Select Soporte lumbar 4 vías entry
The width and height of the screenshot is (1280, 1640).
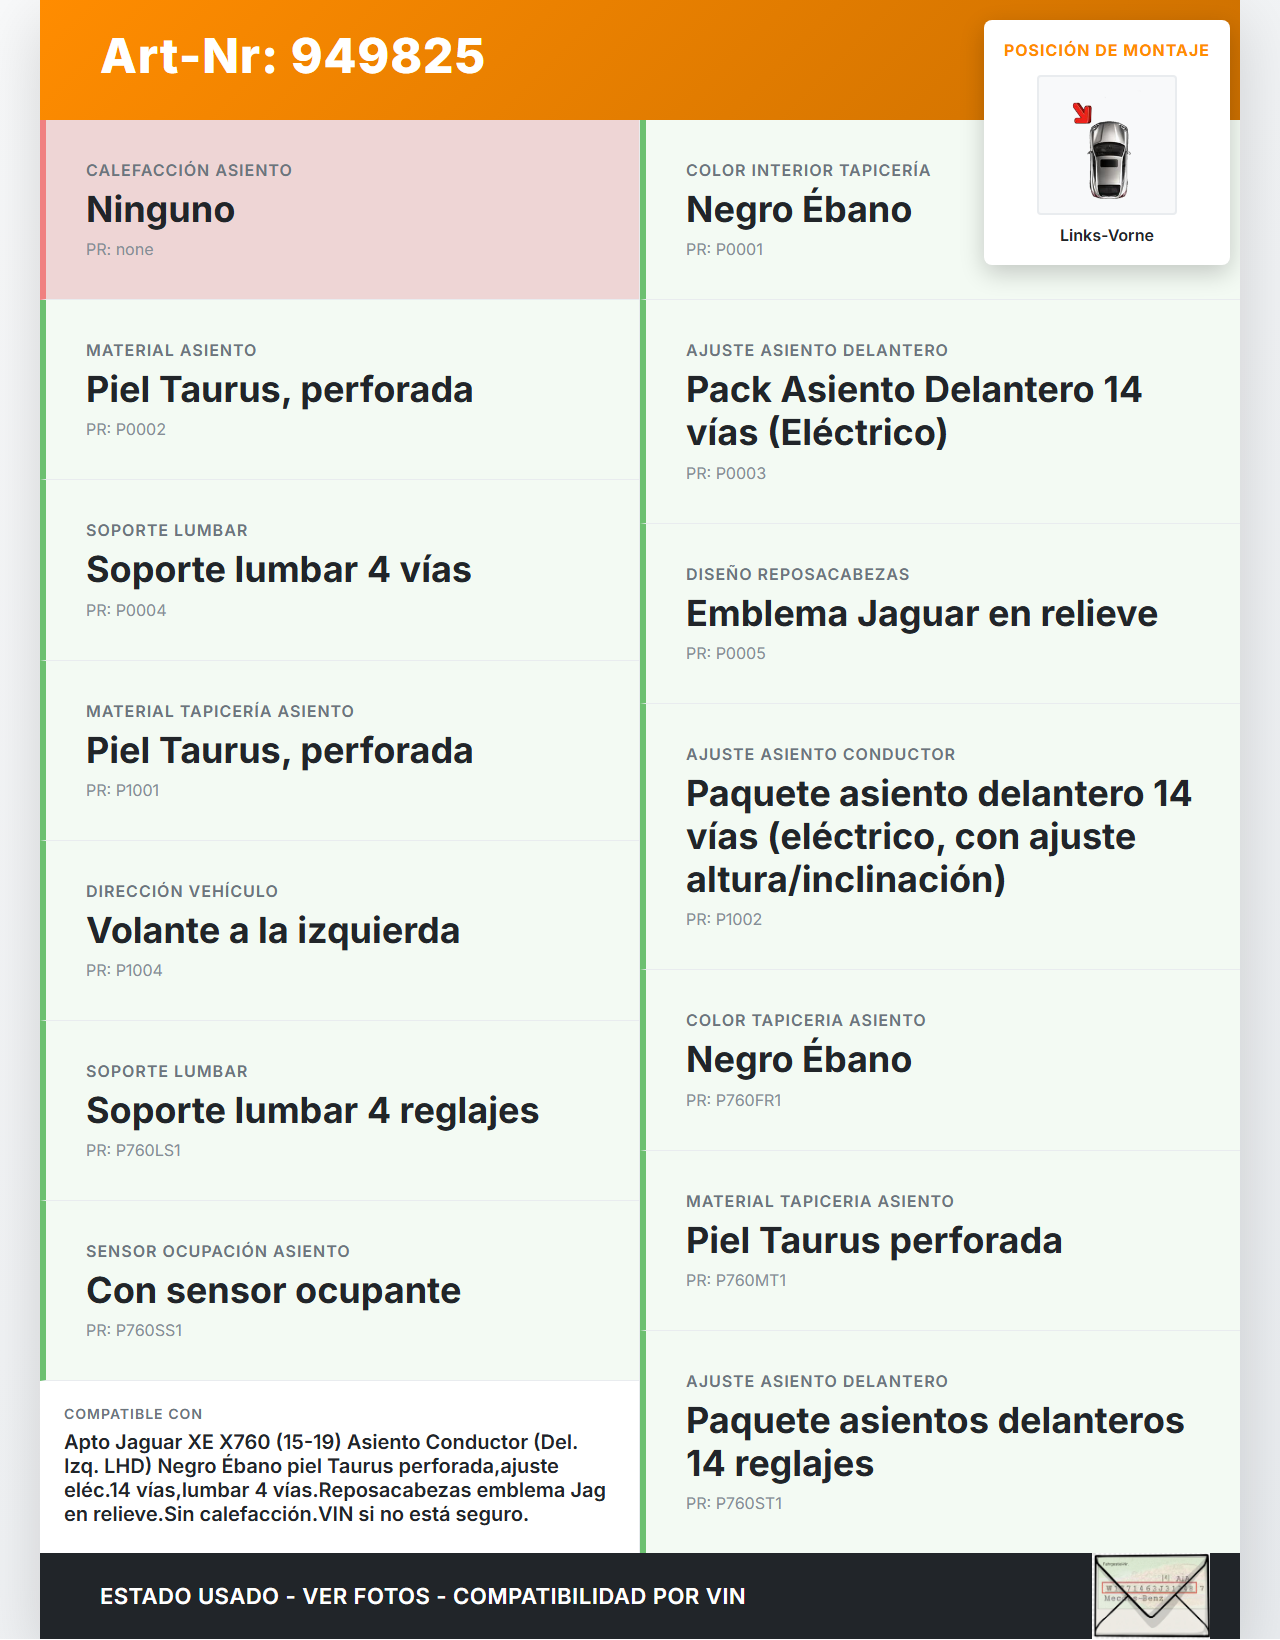(x=279, y=570)
